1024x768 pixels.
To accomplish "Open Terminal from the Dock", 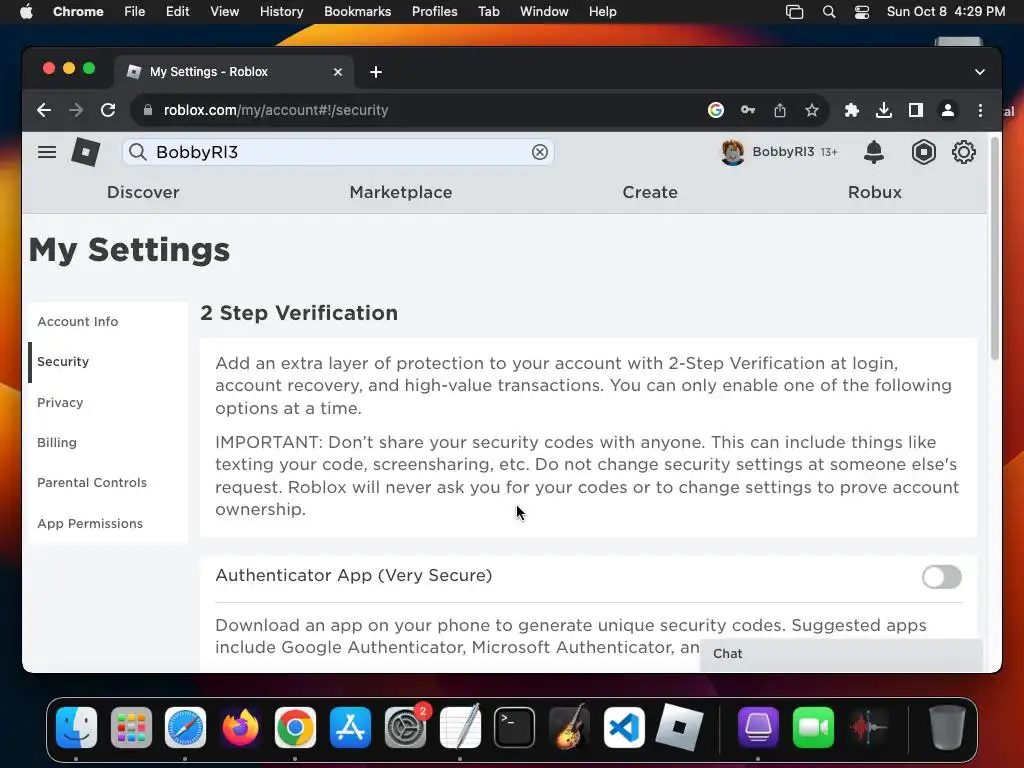I will click(515, 727).
